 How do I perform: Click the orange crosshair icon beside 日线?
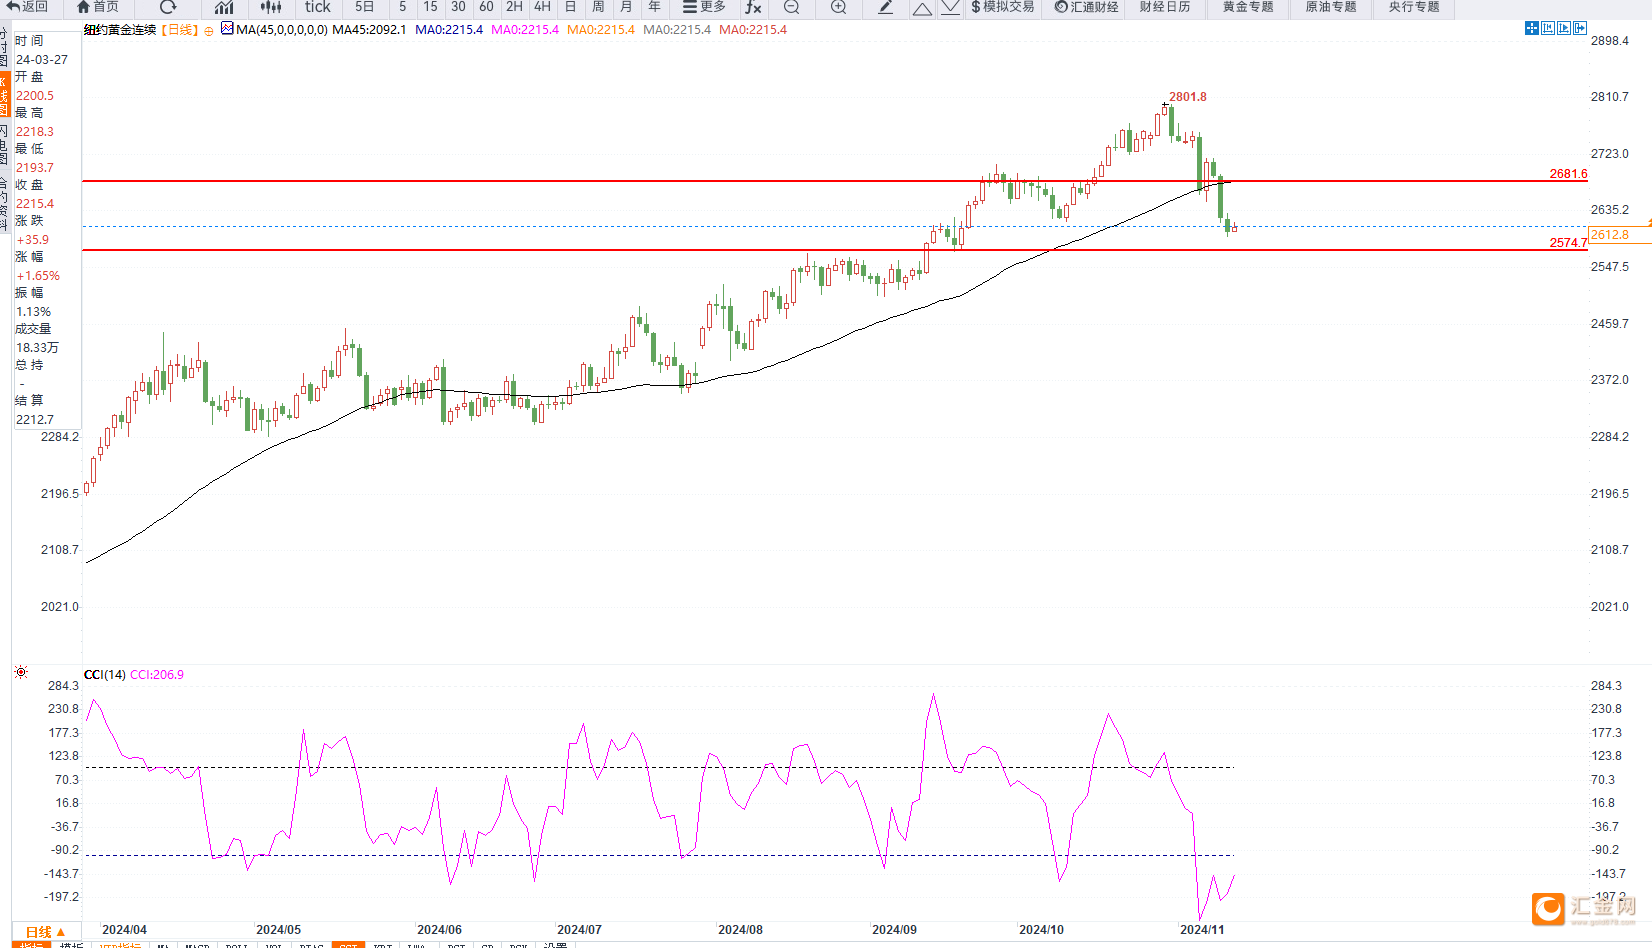[208, 31]
